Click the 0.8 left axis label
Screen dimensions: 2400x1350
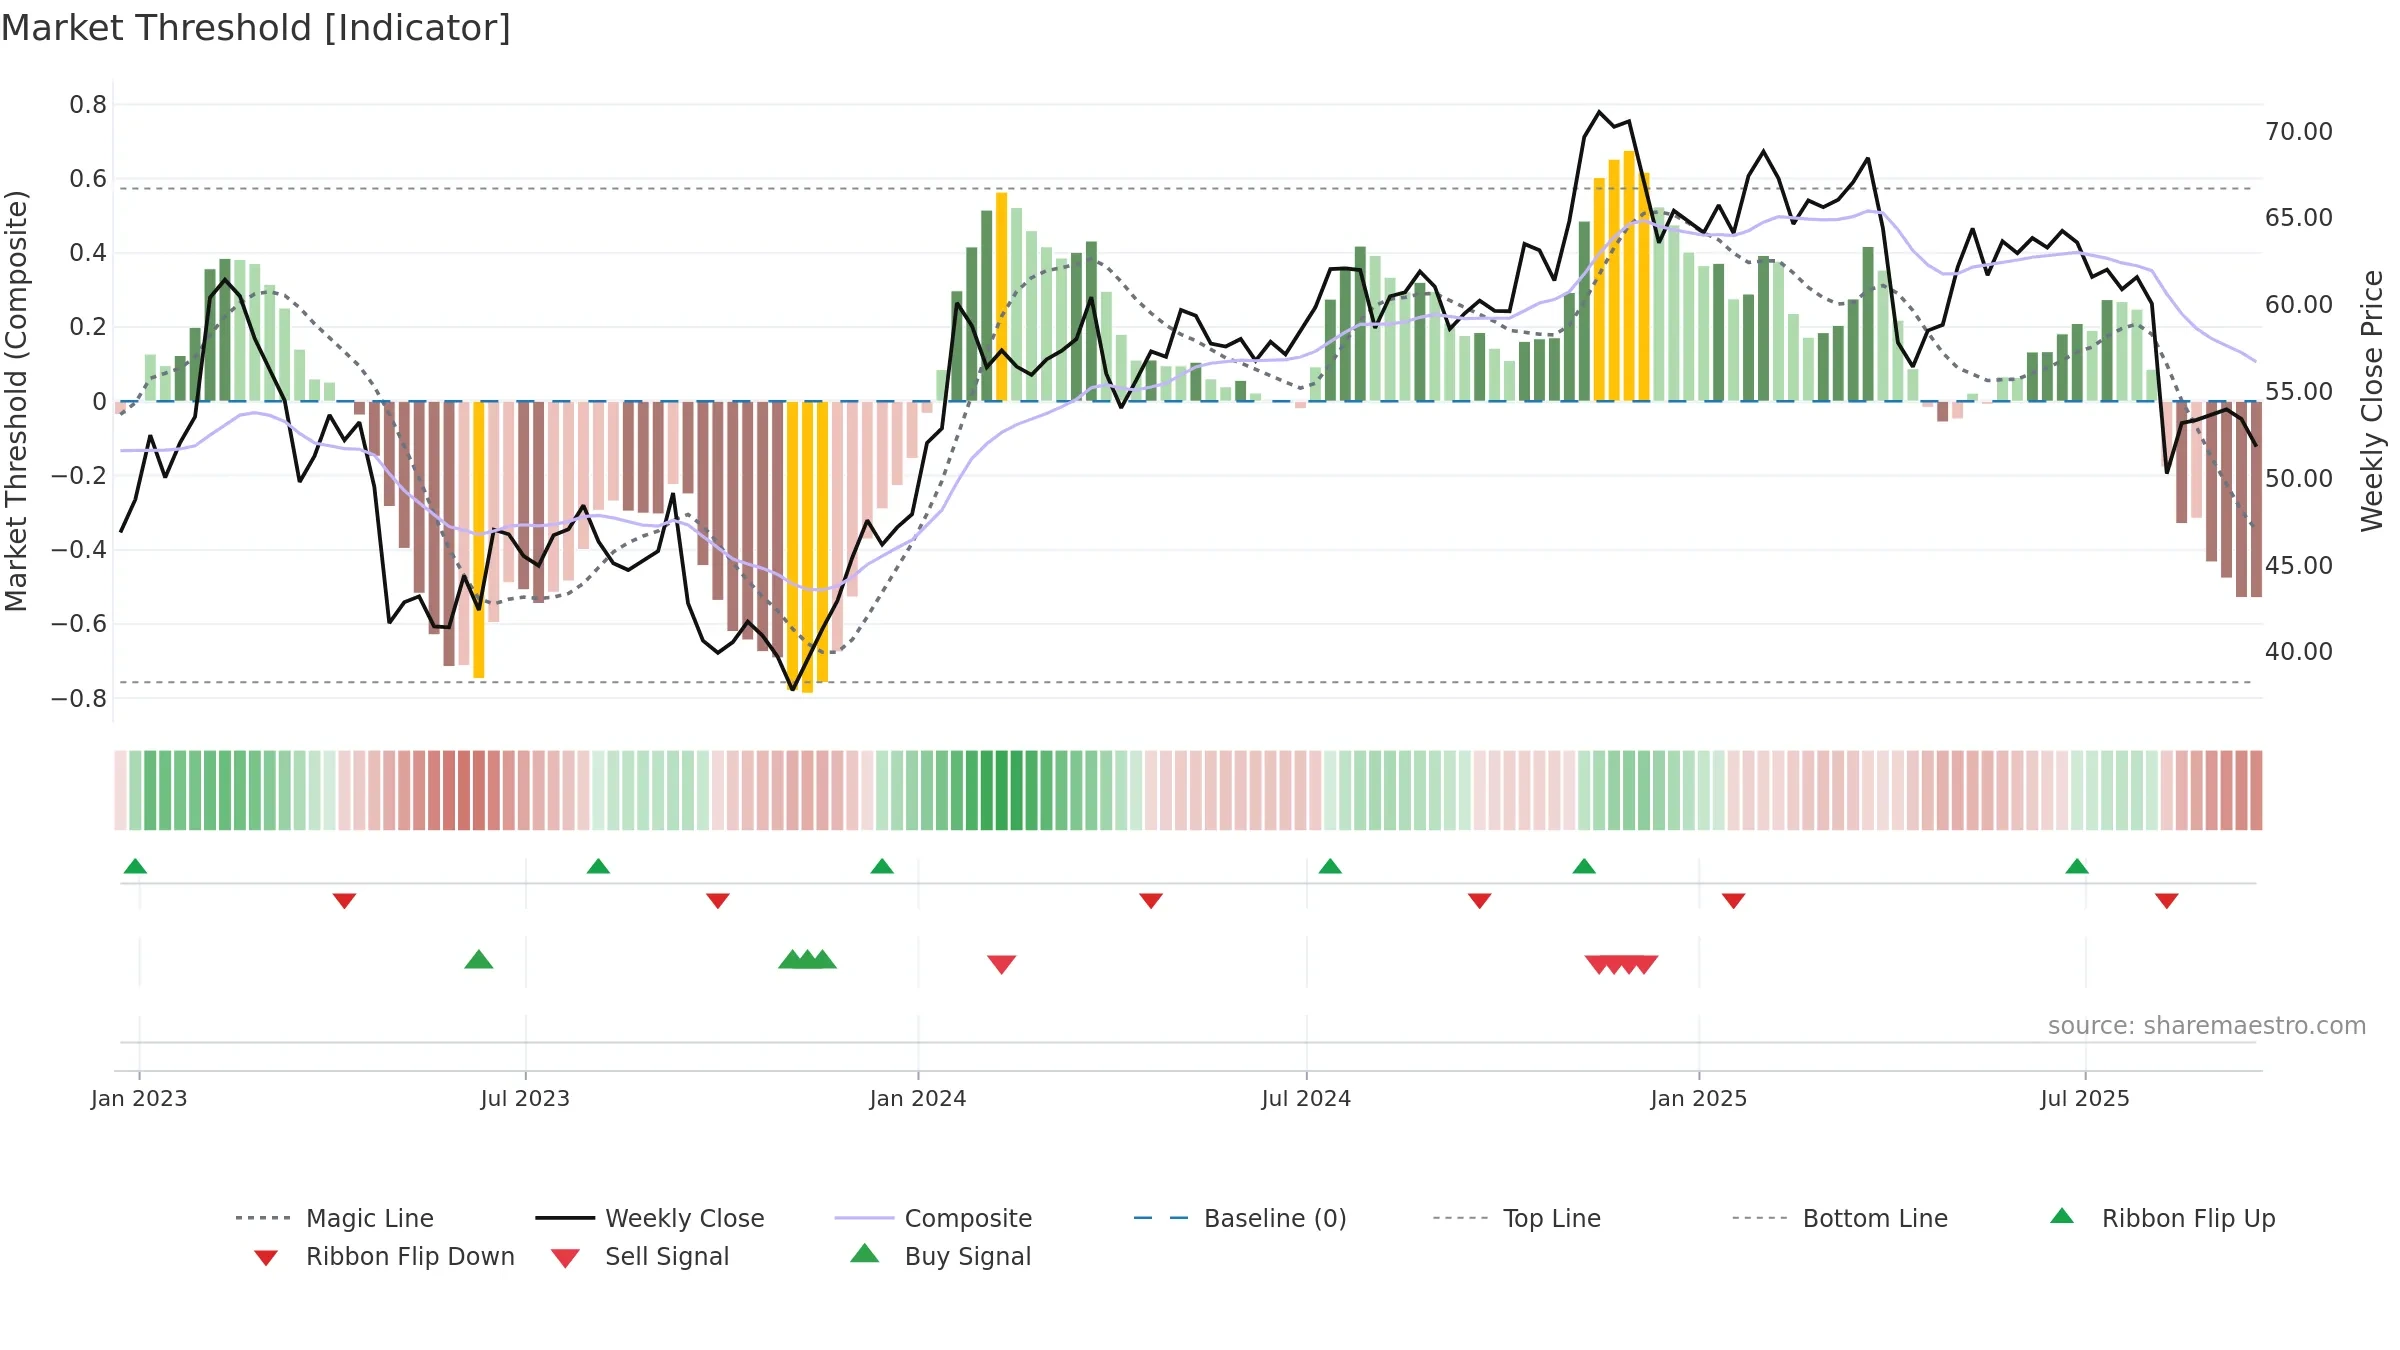point(88,105)
